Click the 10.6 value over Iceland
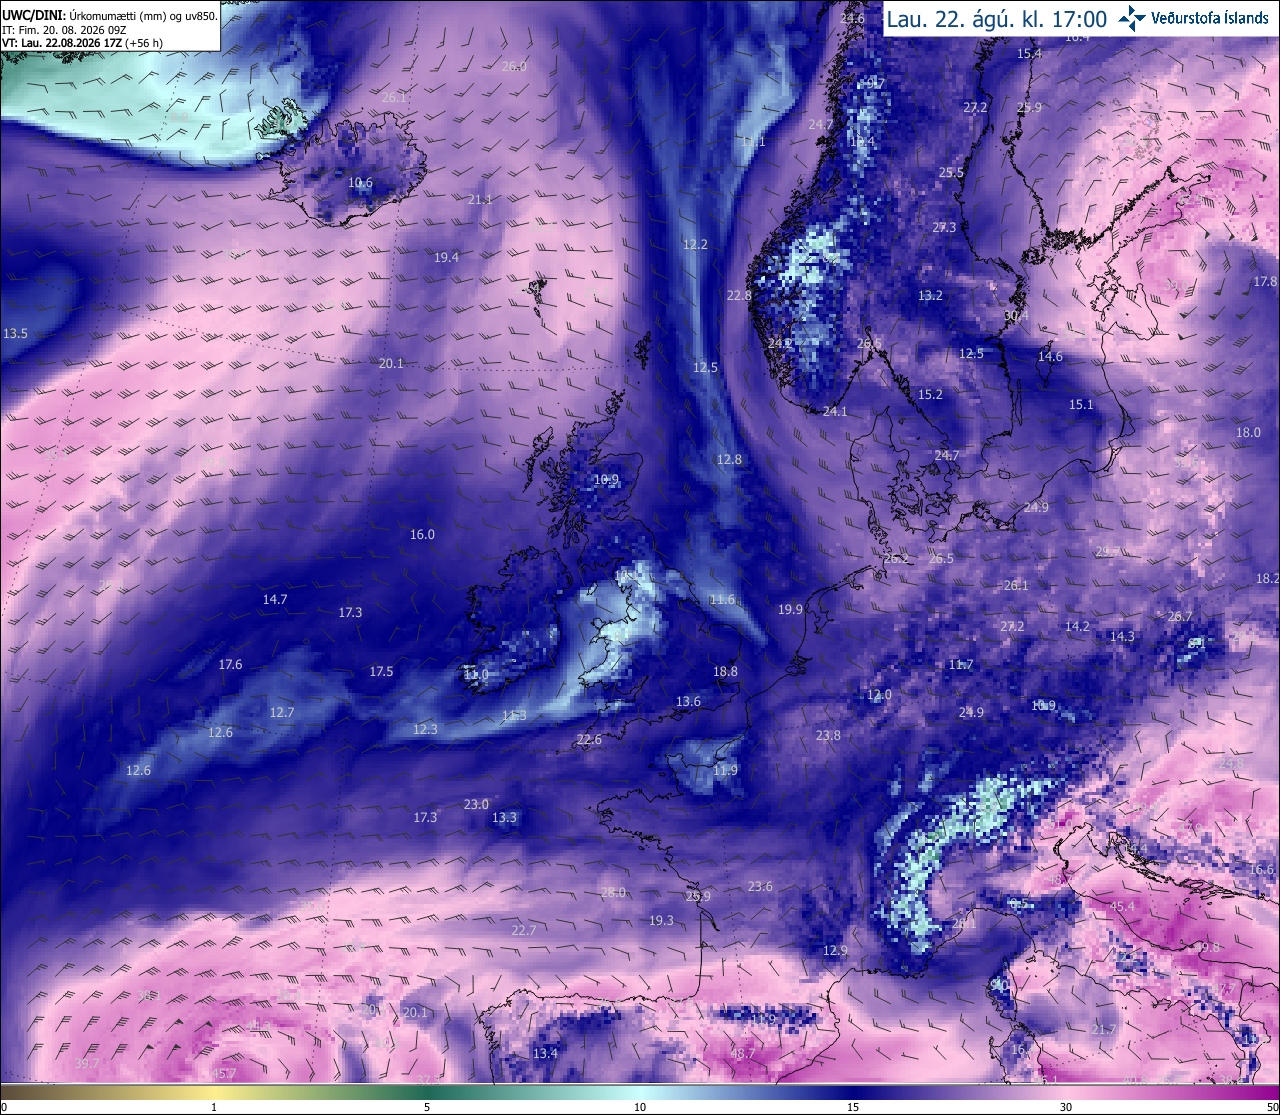 pyautogui.click(x=360, y=183)
